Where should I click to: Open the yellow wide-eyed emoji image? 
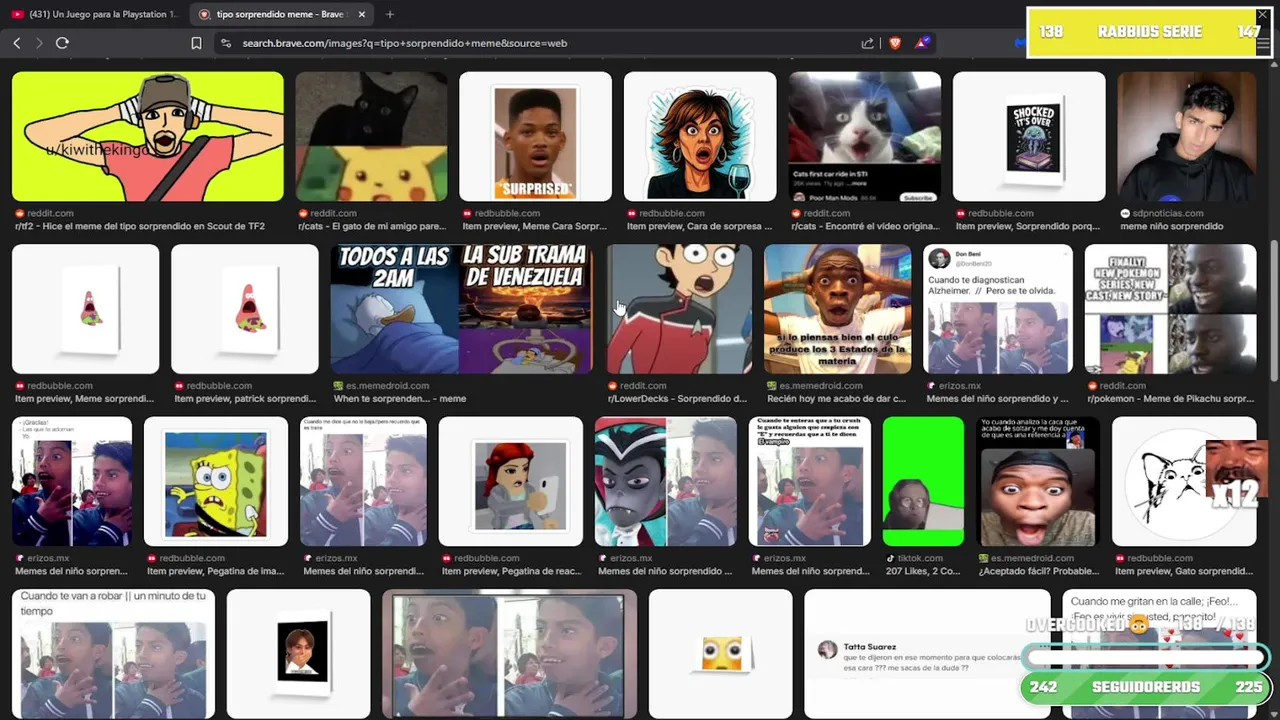[x=721, y=654]
